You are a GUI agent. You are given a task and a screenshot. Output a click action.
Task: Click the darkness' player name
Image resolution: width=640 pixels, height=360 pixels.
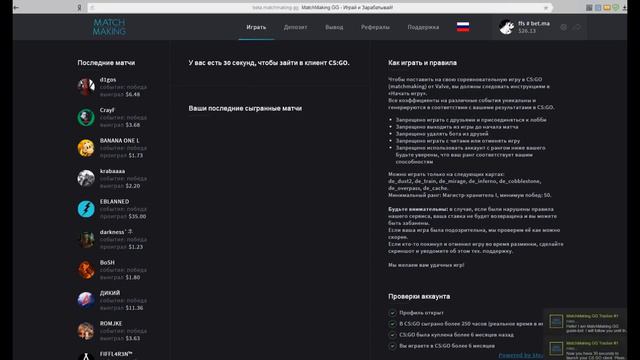point(116,232)
